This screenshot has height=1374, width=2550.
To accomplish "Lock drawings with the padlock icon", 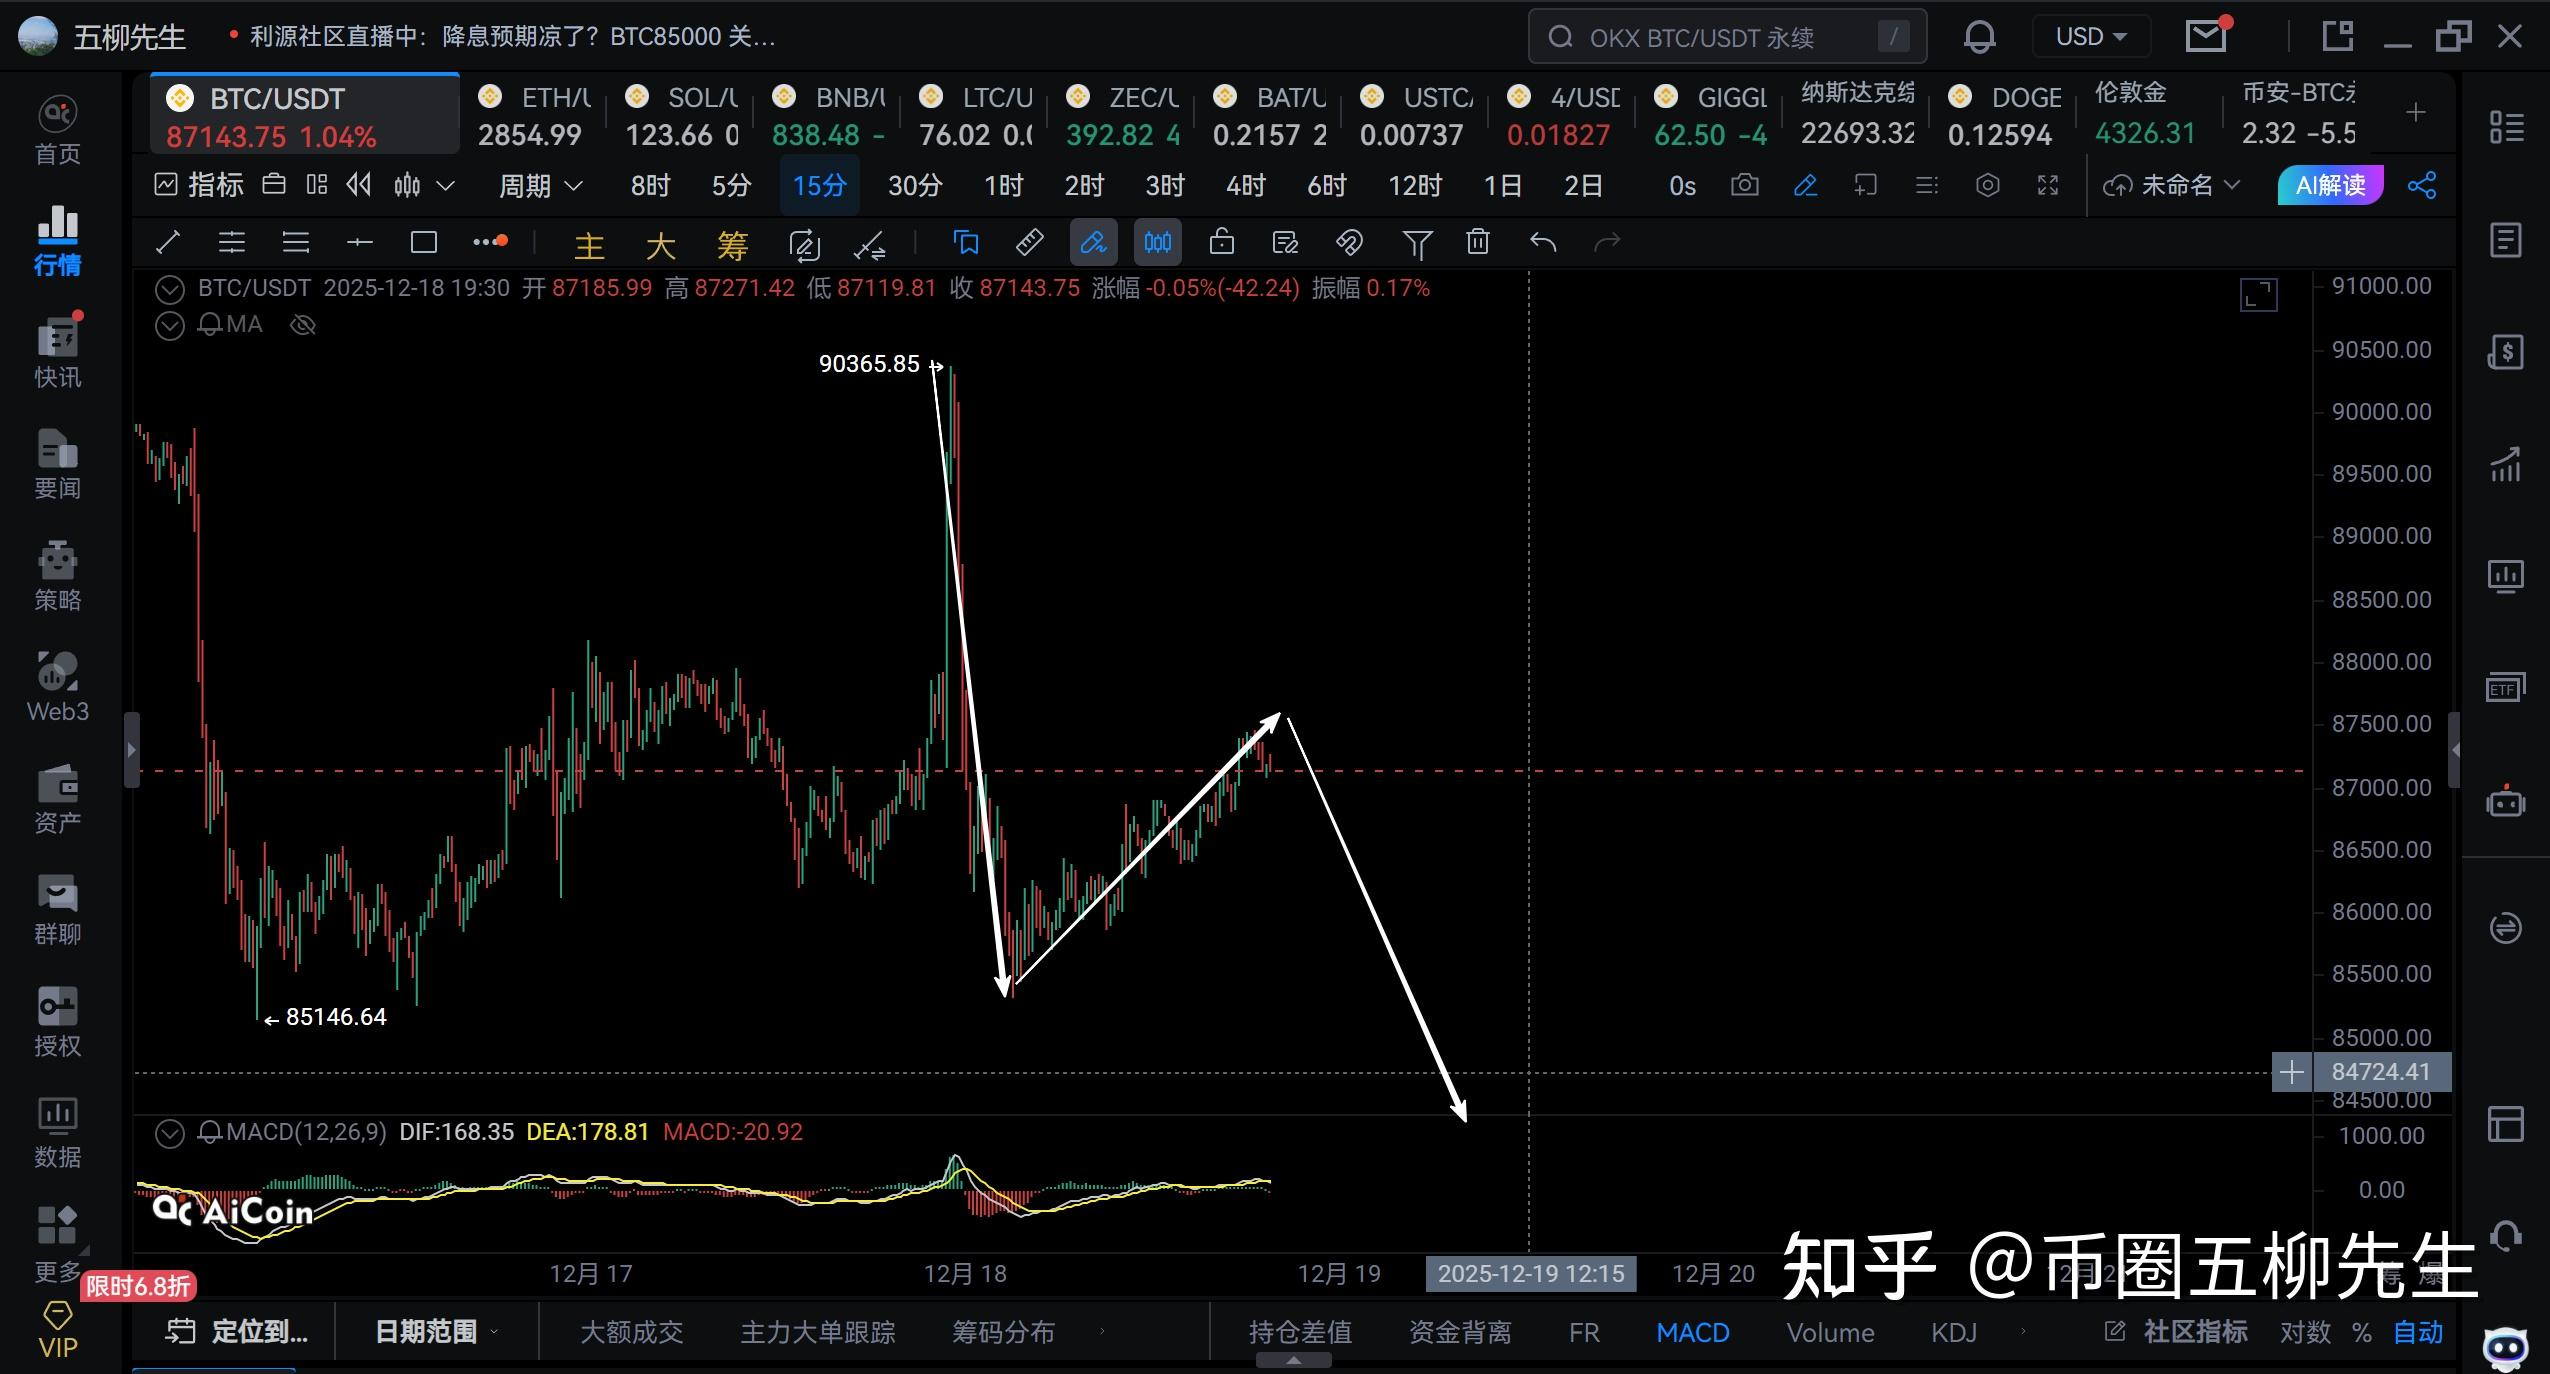I will point(1221,242).
